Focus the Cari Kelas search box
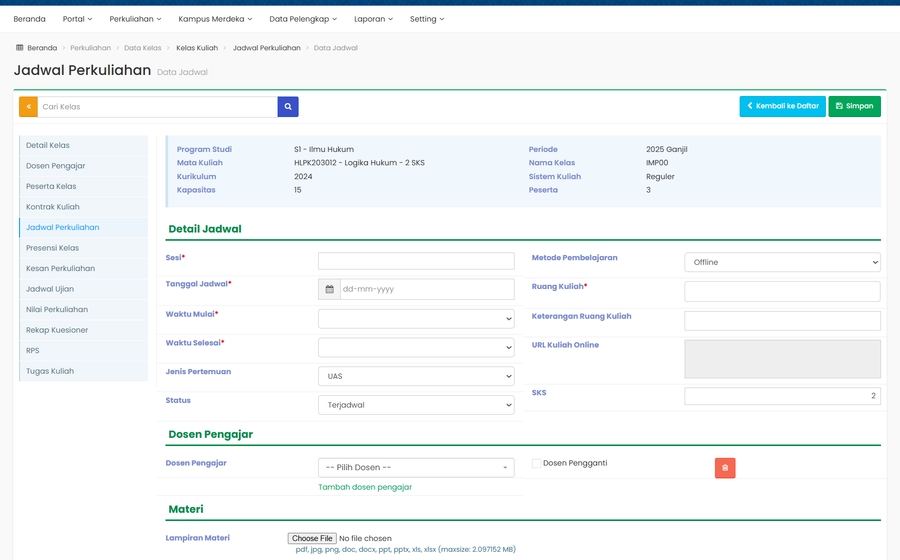The width and height of the screenshot is (900, 560). [157, 106]
